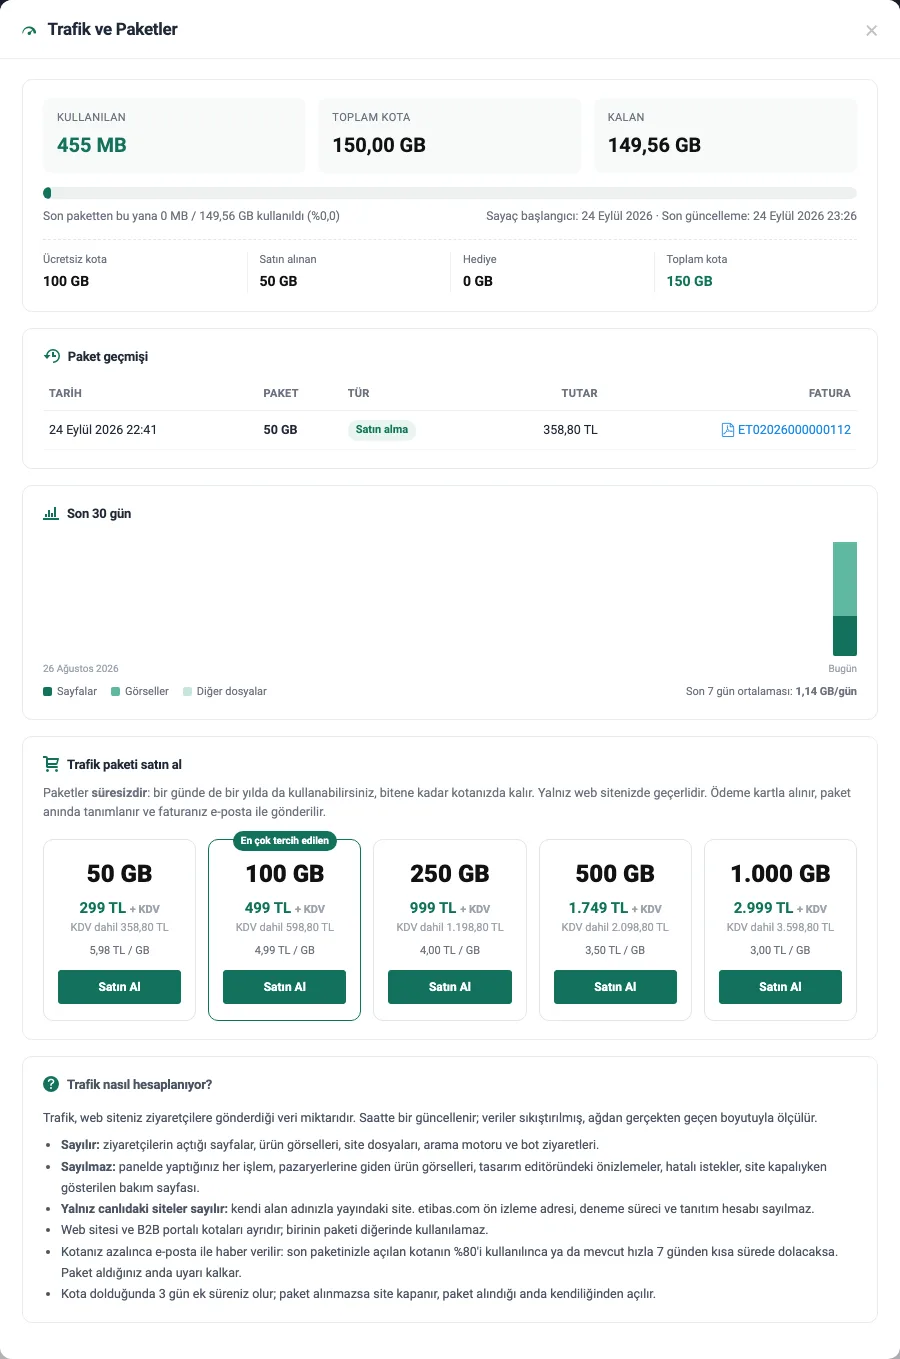900x1359 pixels.
Task: Select the 455 MB used value
Action: 92,145
